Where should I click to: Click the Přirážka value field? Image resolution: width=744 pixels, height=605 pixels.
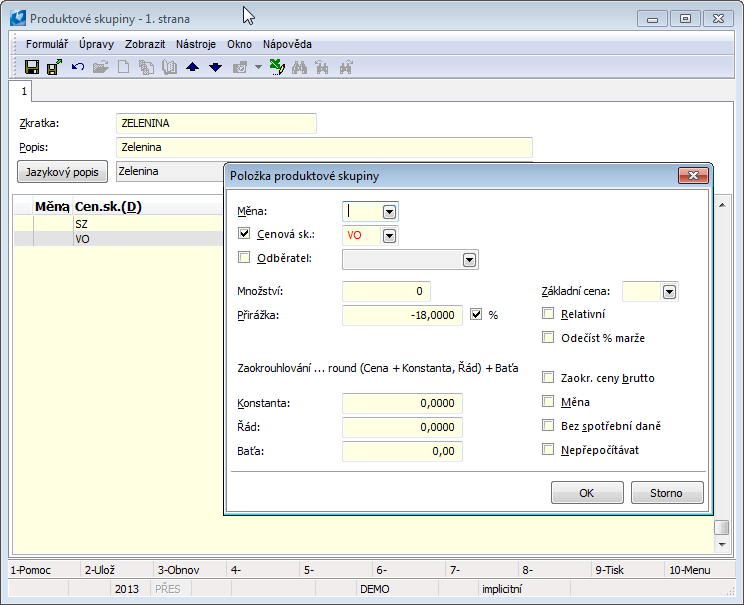(402, 316)
